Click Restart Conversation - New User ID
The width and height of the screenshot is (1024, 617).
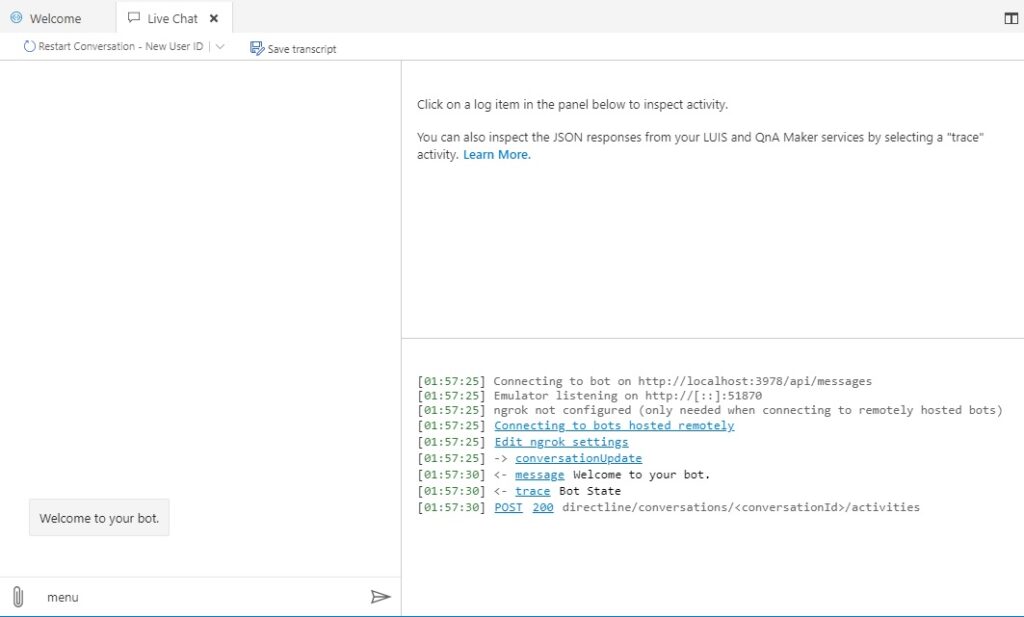120,47
